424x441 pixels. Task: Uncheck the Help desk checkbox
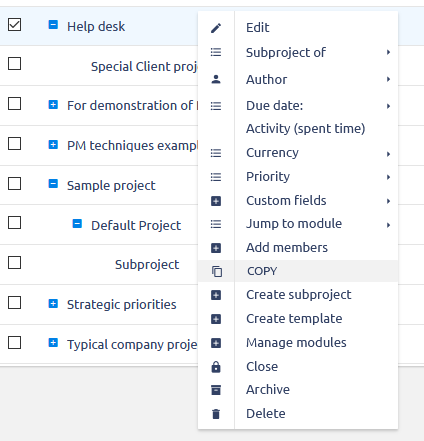(x=15, y=25)
